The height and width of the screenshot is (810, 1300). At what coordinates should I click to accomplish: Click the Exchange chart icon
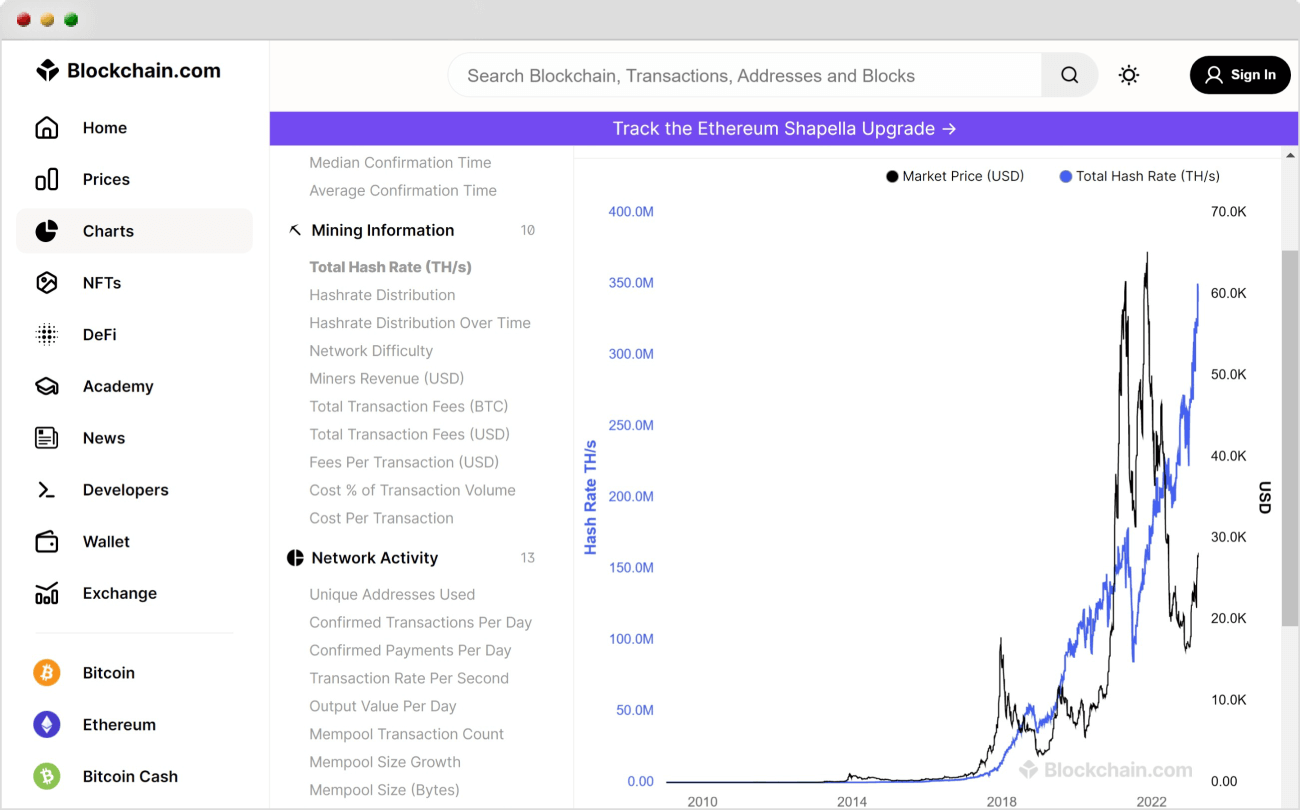coord(46,594)
